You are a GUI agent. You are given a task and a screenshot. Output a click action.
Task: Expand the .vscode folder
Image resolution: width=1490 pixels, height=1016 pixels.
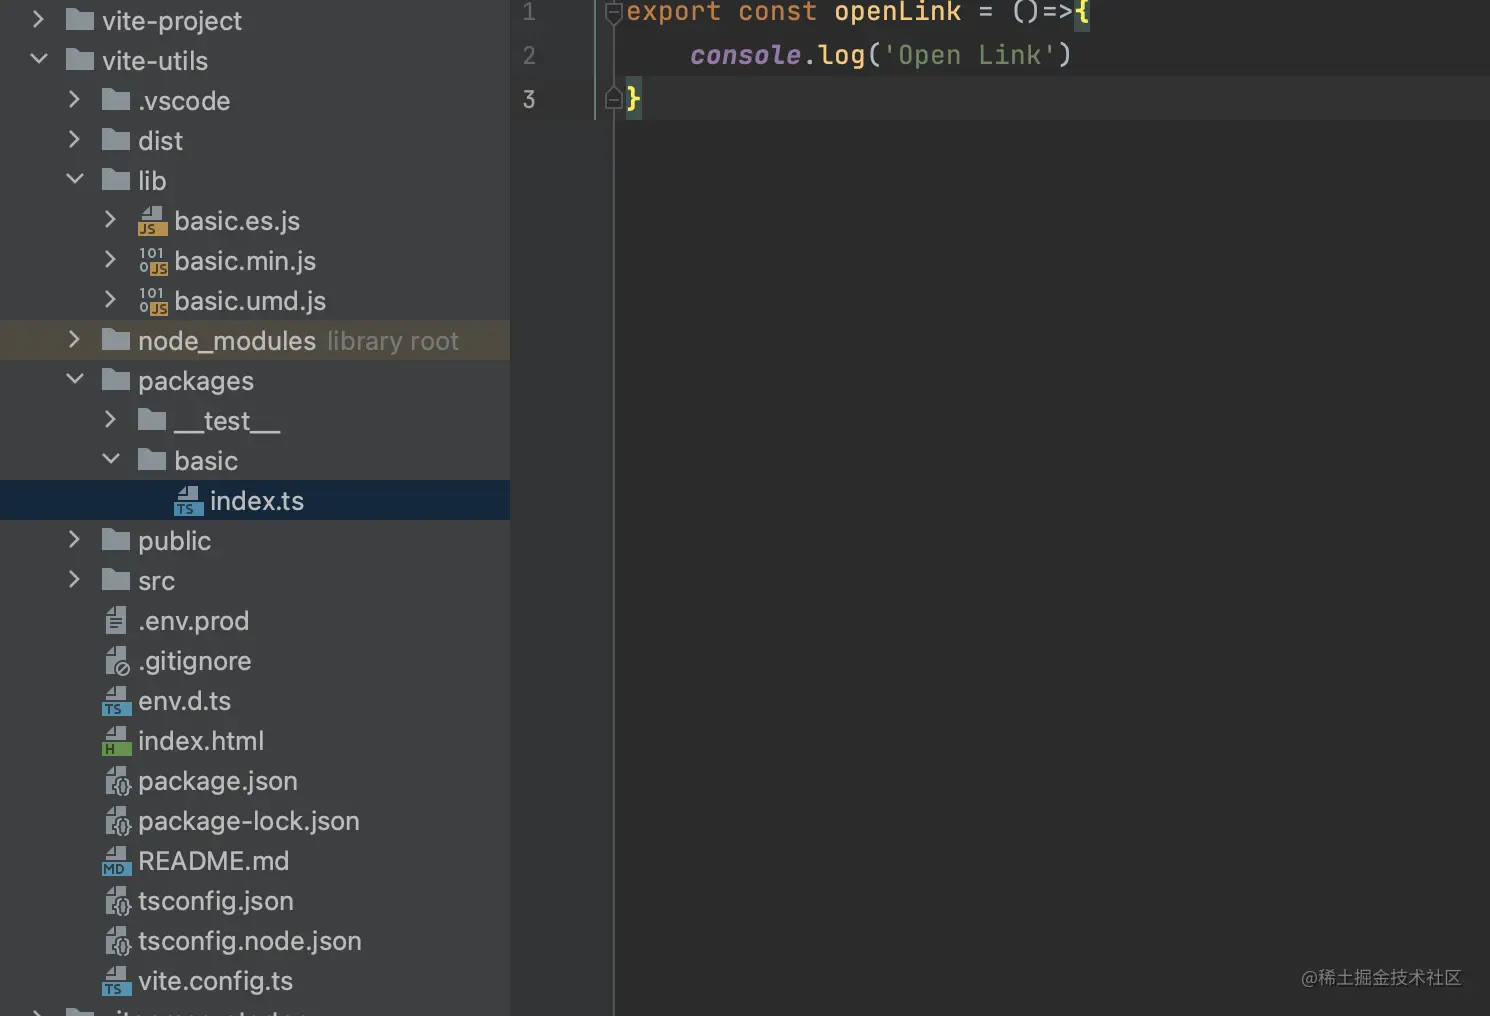click(x=74, y=99)
